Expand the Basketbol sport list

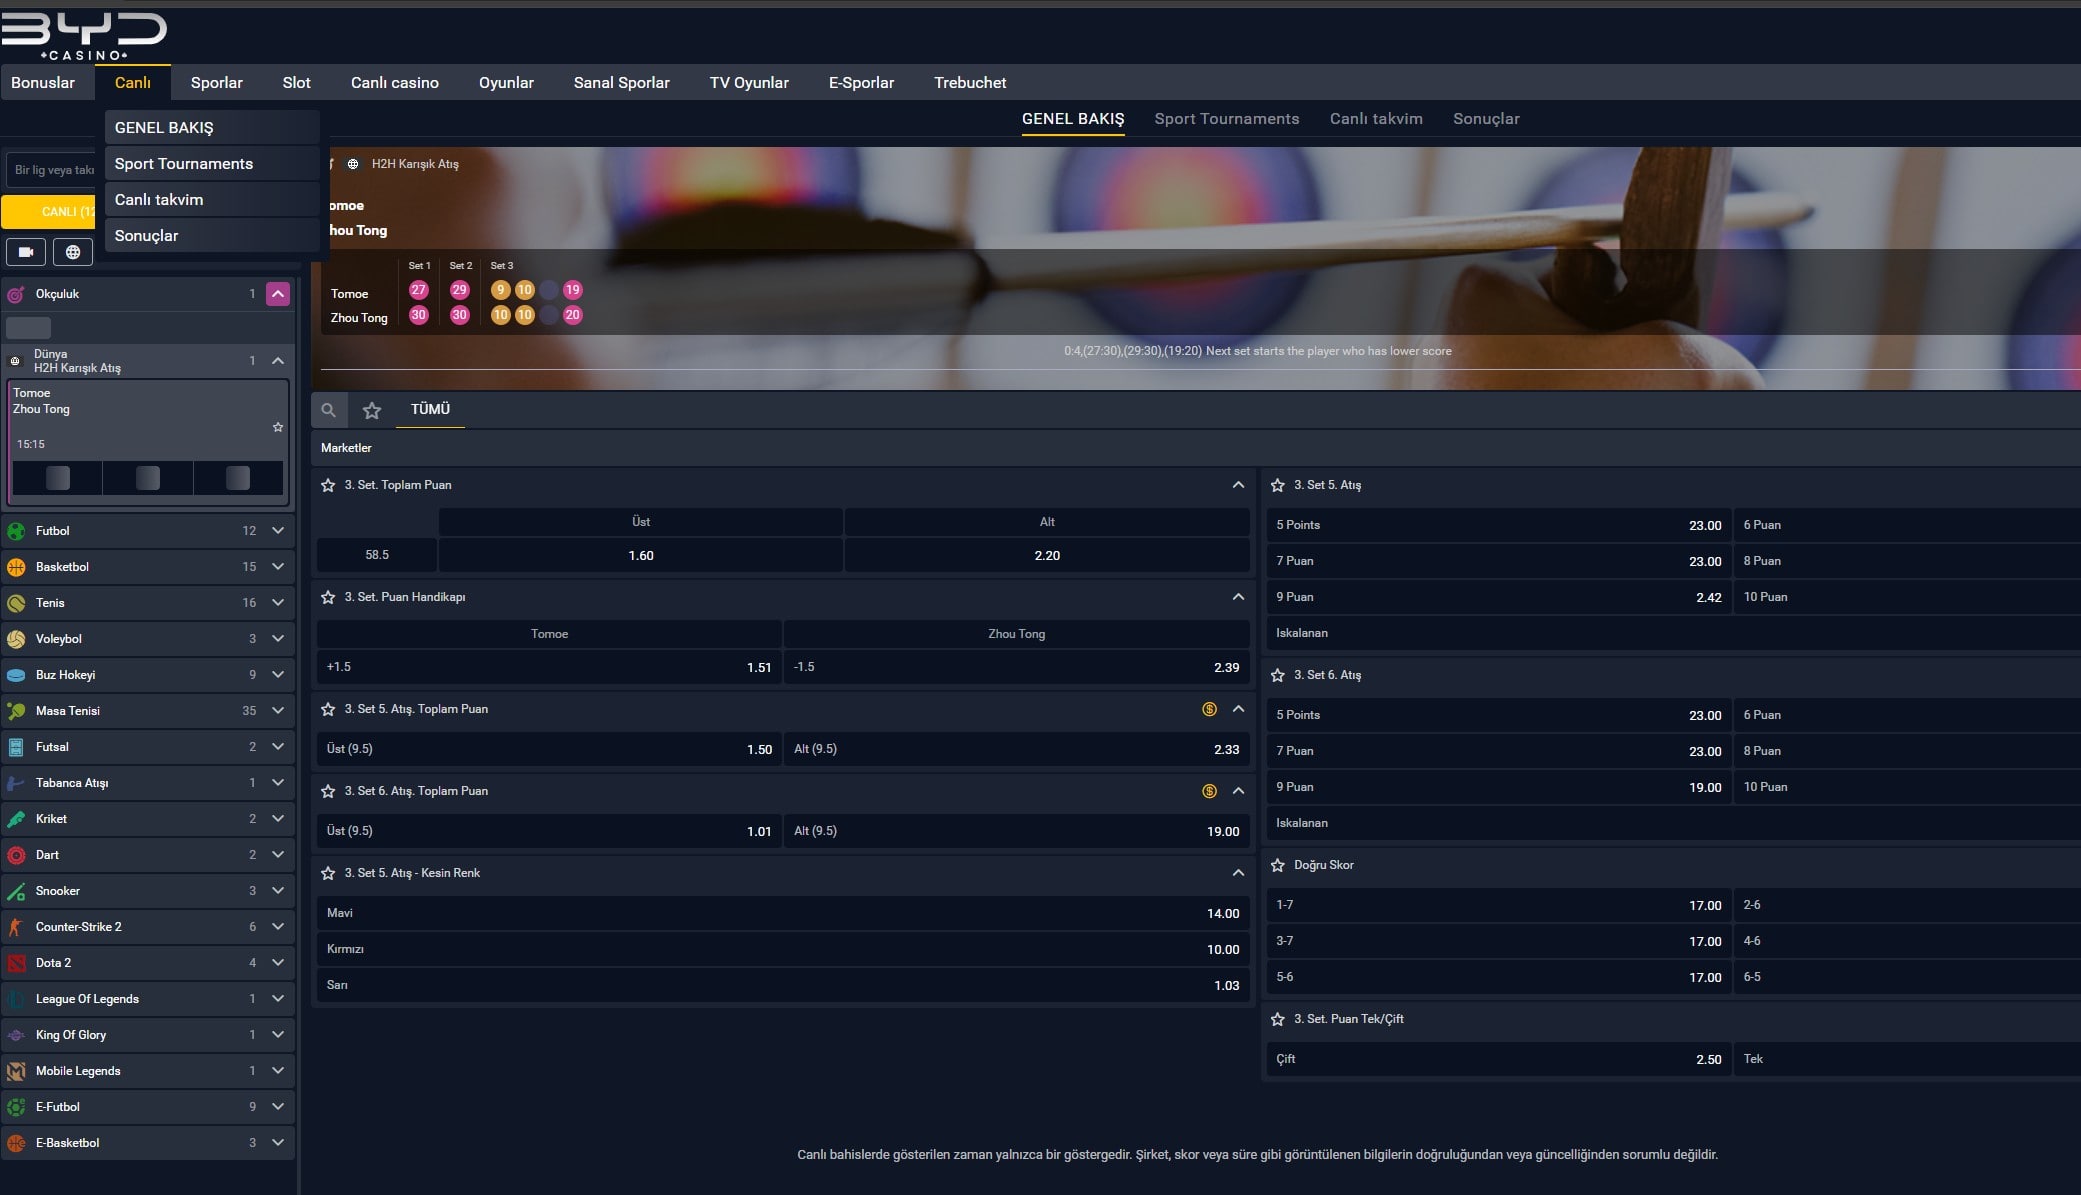[x=278, y=567]
